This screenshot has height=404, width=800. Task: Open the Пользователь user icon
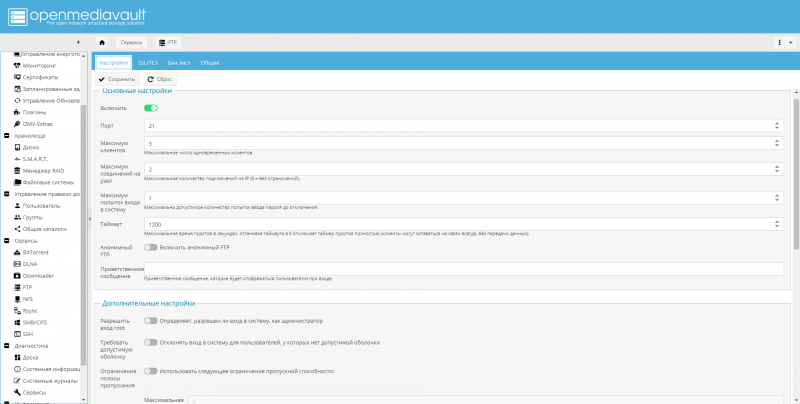(17, 206)
